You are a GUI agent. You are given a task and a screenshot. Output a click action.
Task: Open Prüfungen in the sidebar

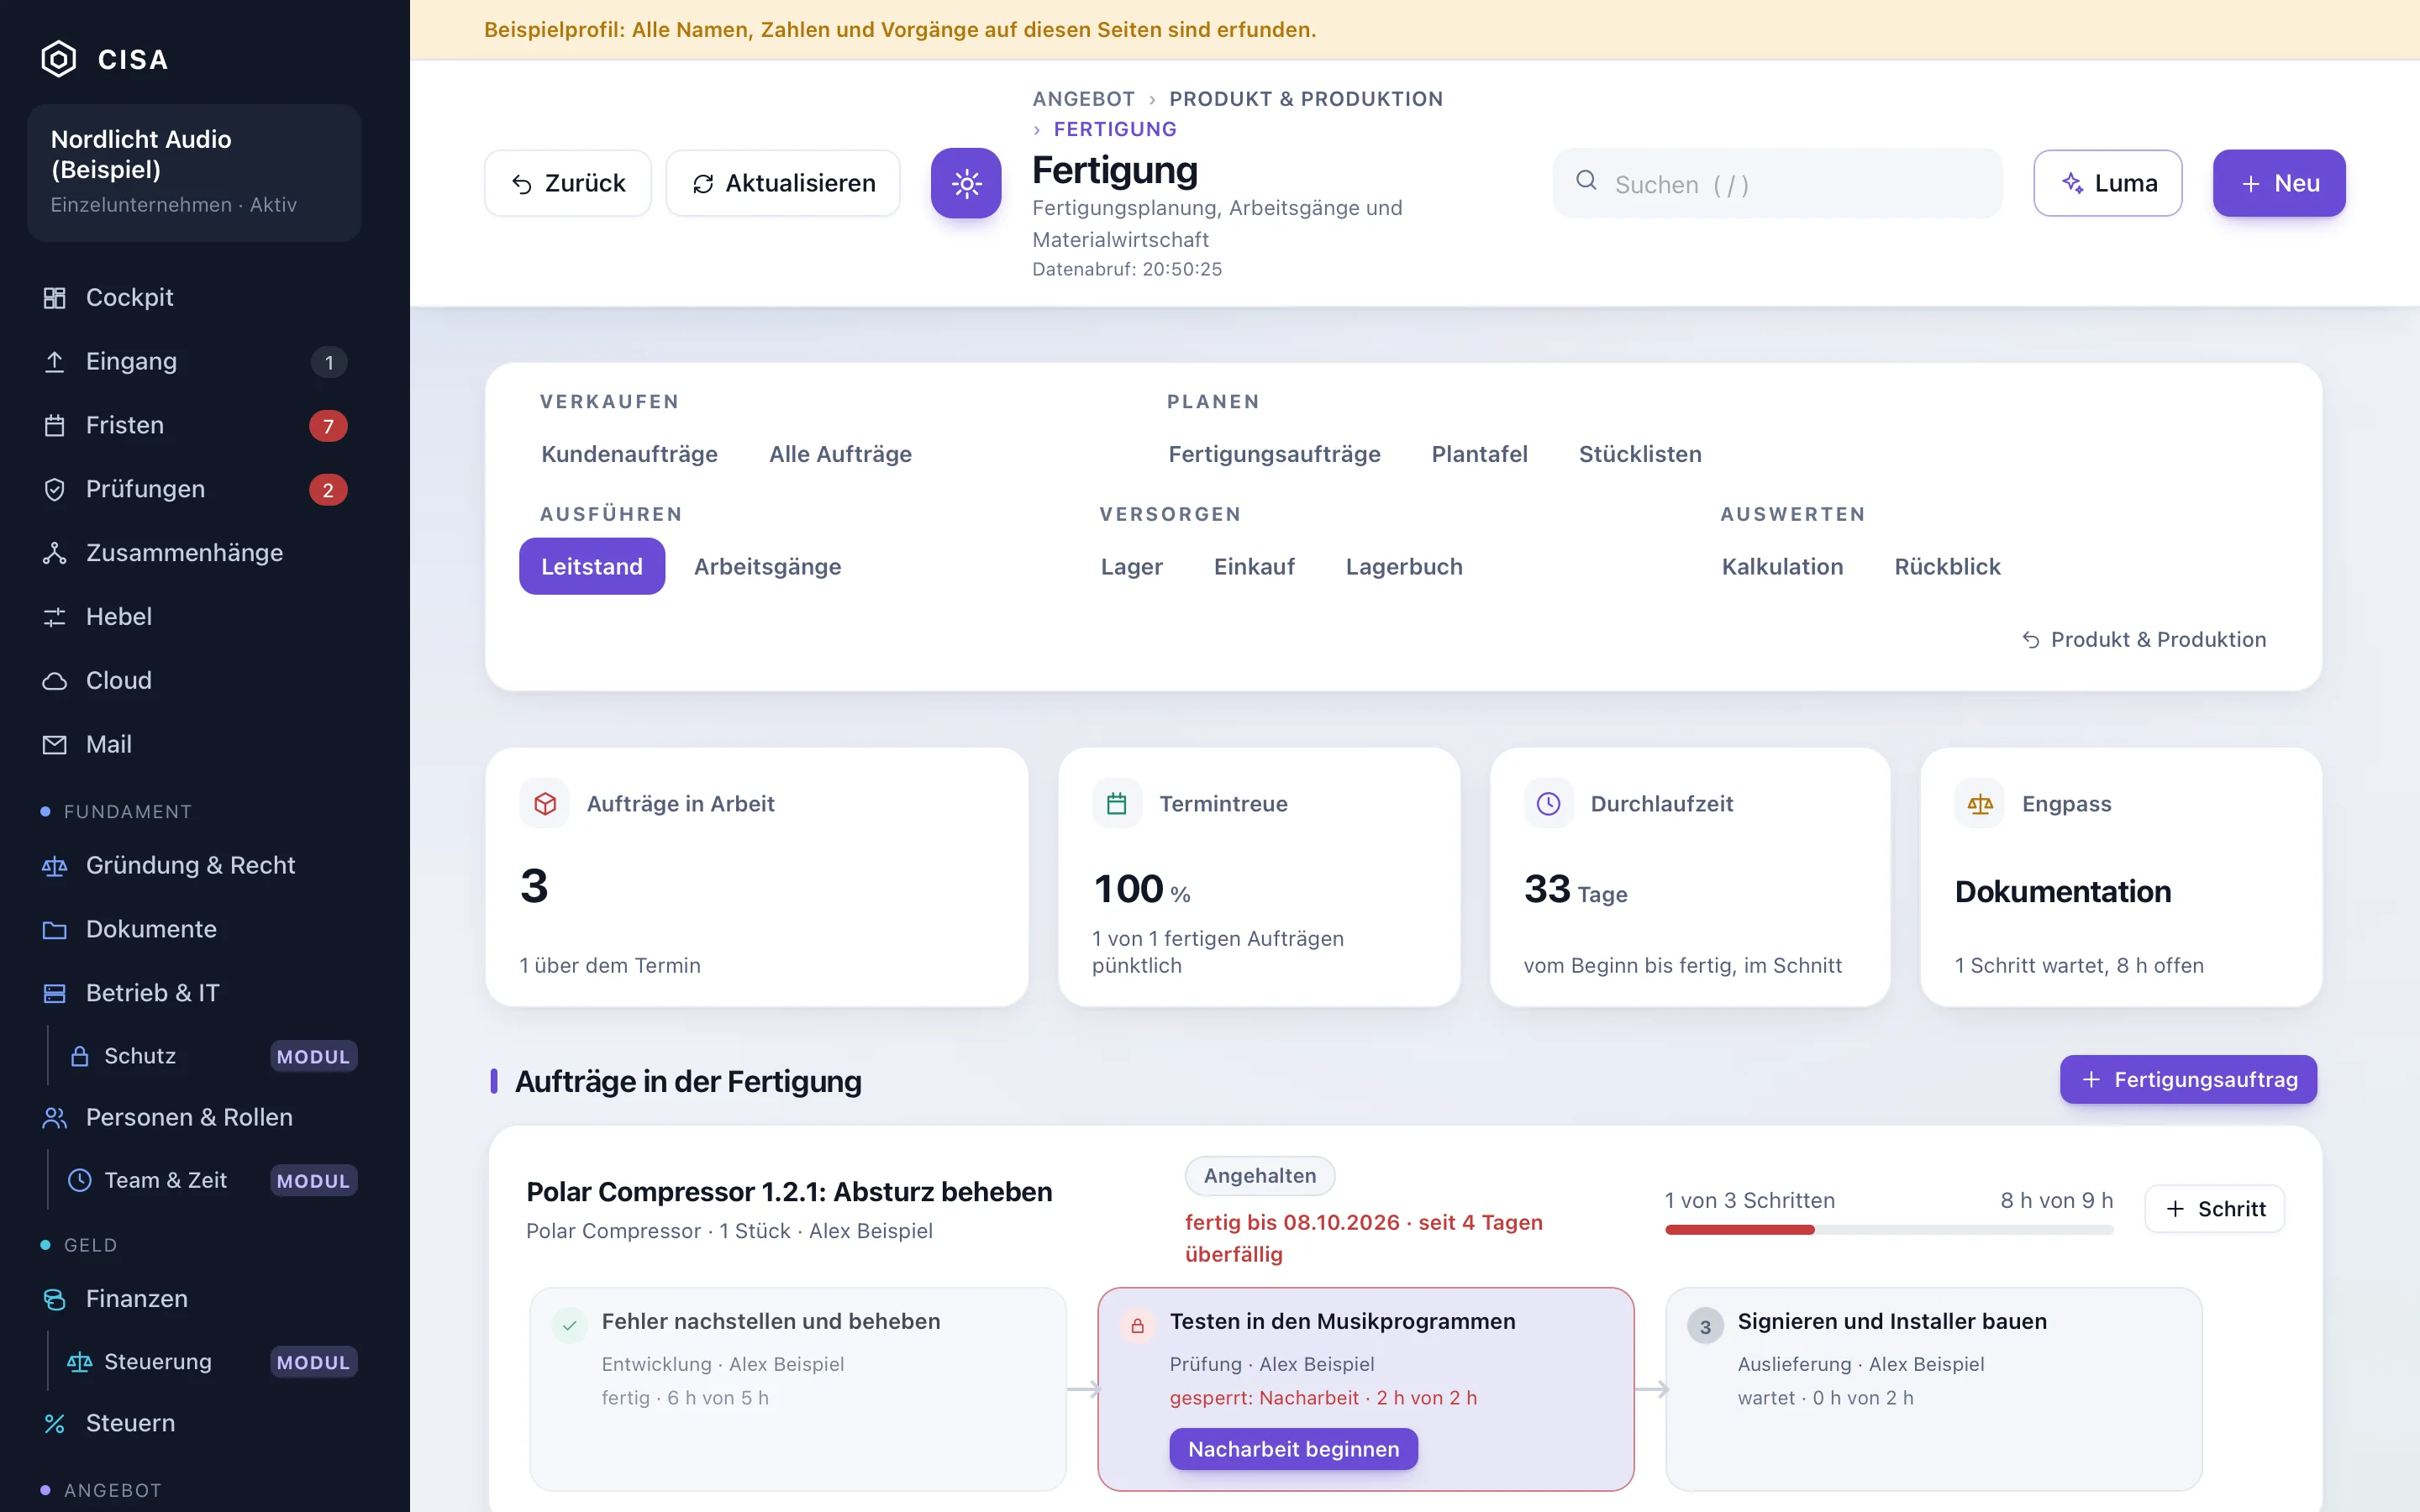(194, 490)
